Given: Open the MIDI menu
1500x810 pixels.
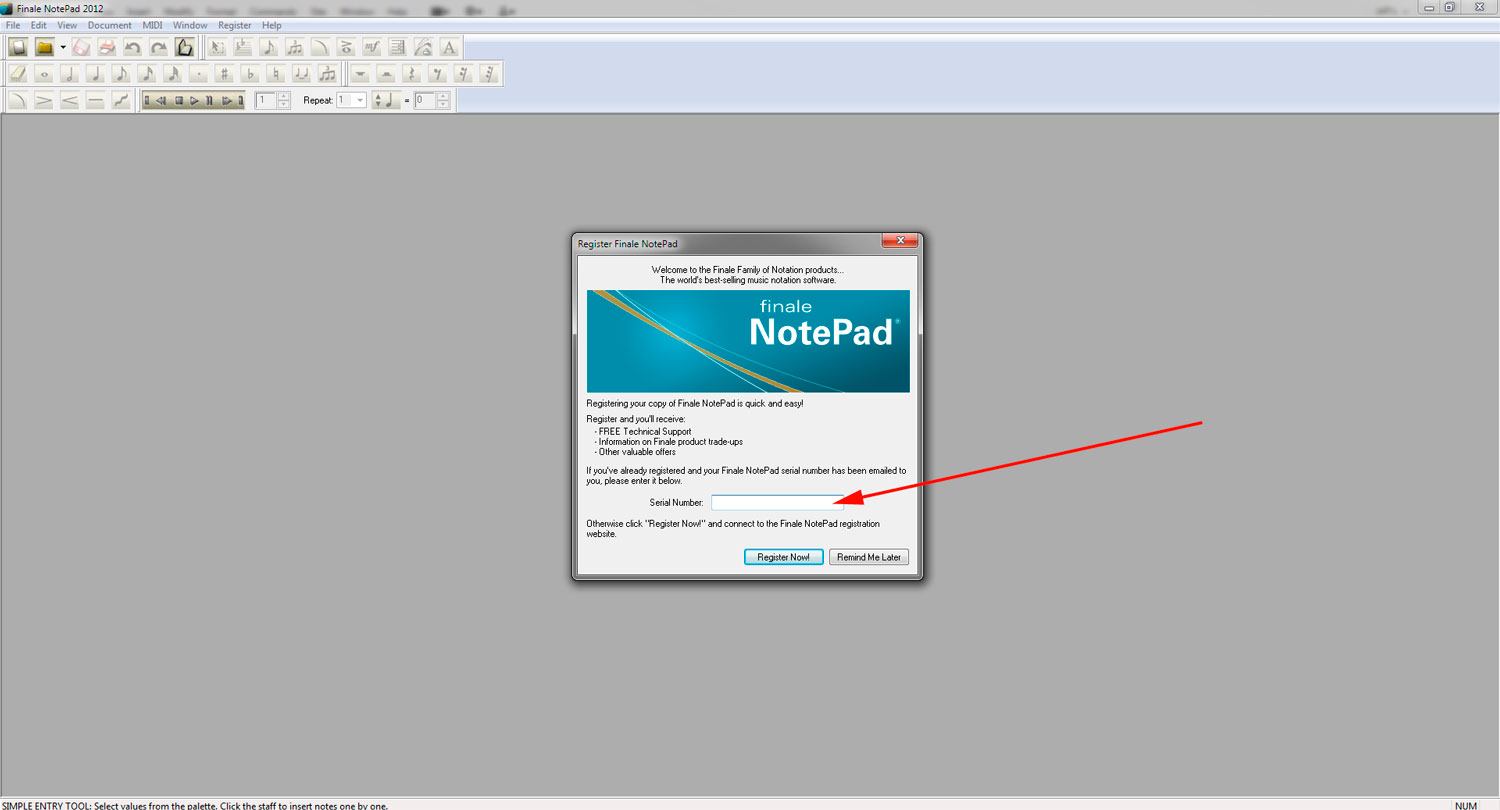Looking at the screenshot, I should click(x=152, y=25).
